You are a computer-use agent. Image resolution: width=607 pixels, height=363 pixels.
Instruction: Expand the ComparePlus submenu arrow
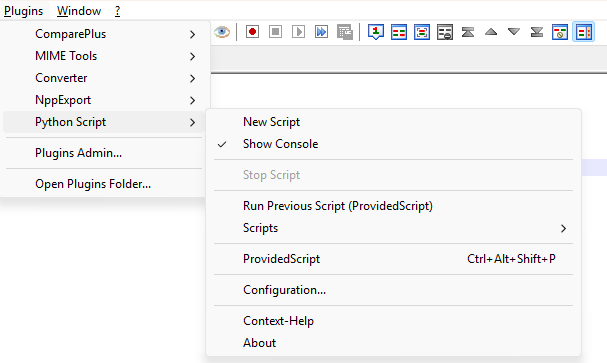click(192, 34)
